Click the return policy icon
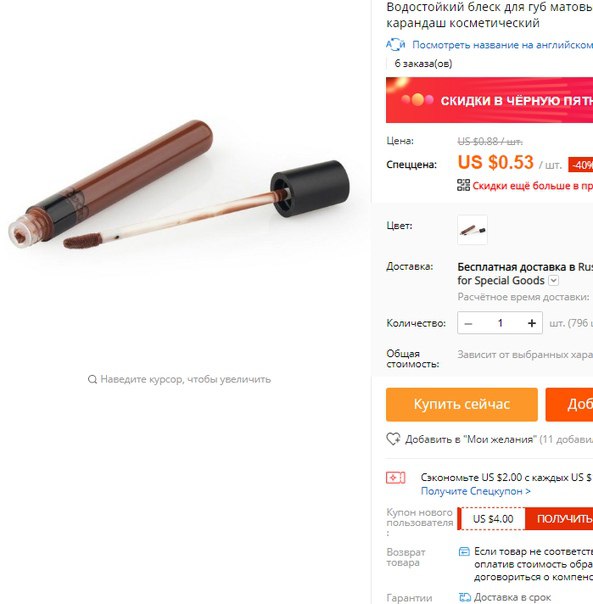 coord(464,552)
